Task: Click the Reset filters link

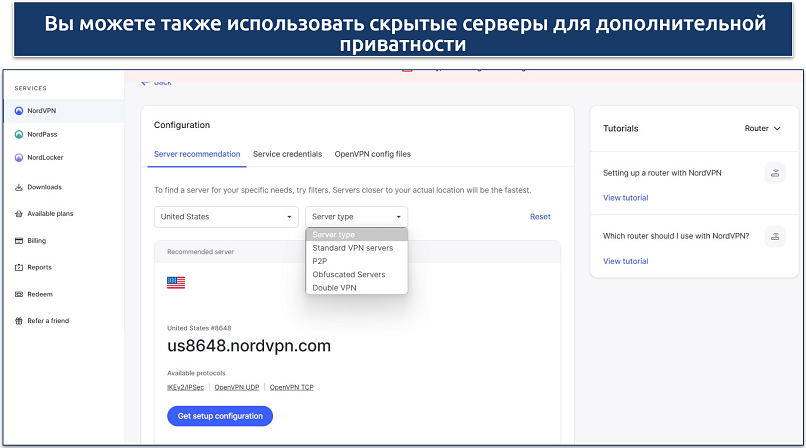Action: [x=540, y=217]
